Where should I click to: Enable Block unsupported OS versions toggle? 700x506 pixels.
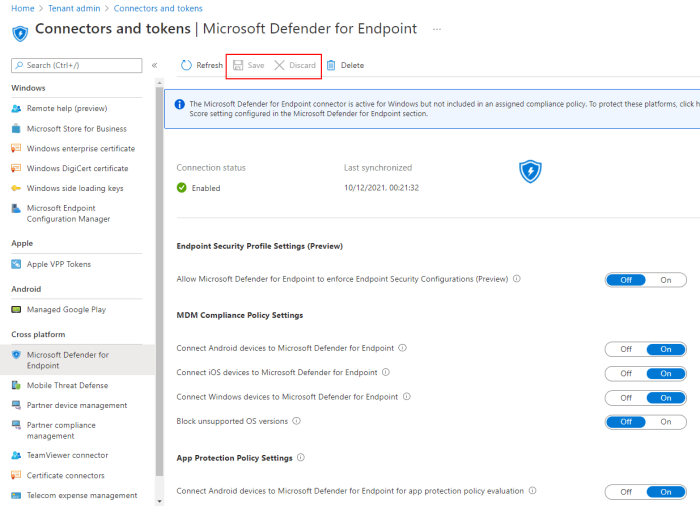666,421
